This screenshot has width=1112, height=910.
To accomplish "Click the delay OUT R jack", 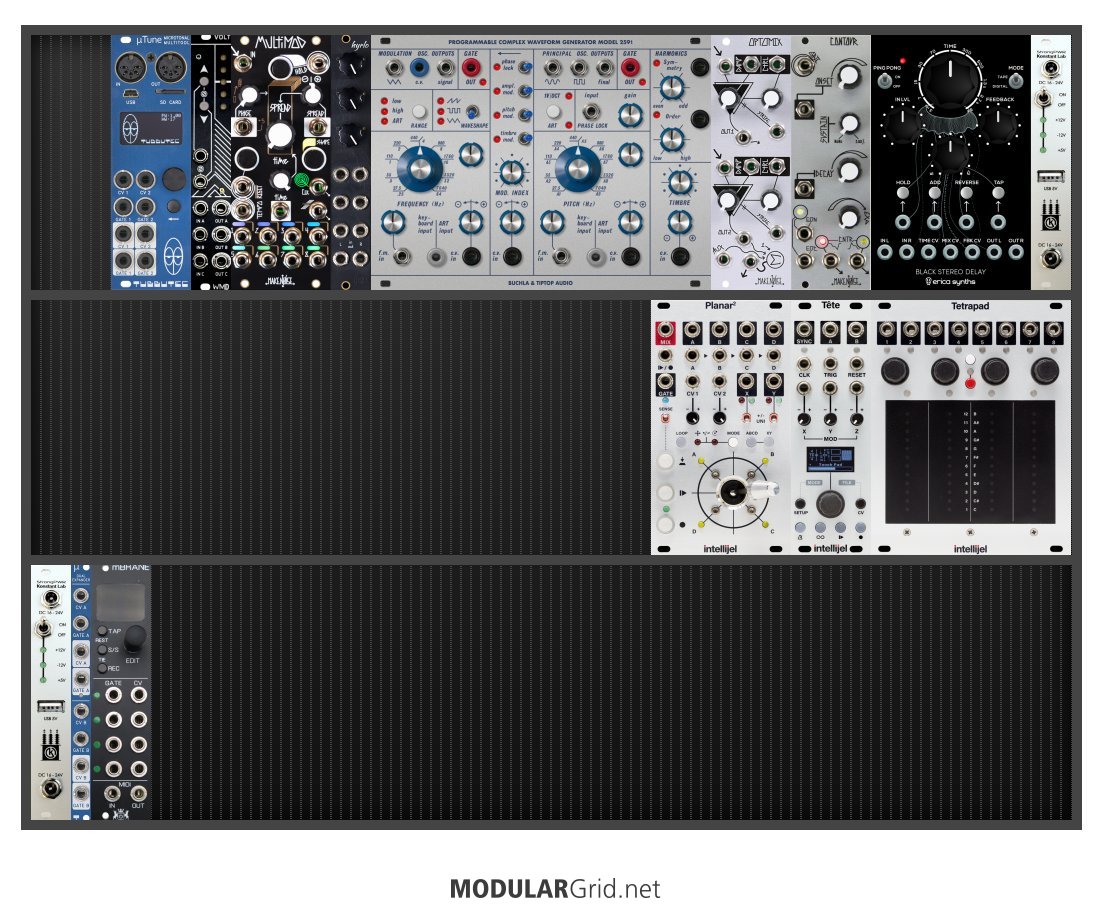I will pyautogui.click(x=1016, y=251).
